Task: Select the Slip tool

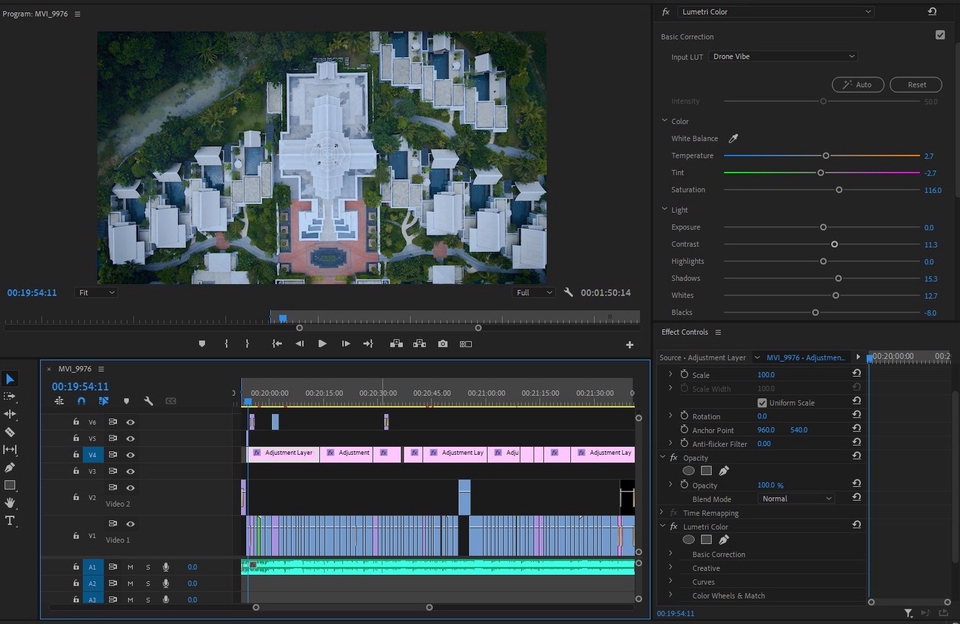Action: tap(10, 449)
